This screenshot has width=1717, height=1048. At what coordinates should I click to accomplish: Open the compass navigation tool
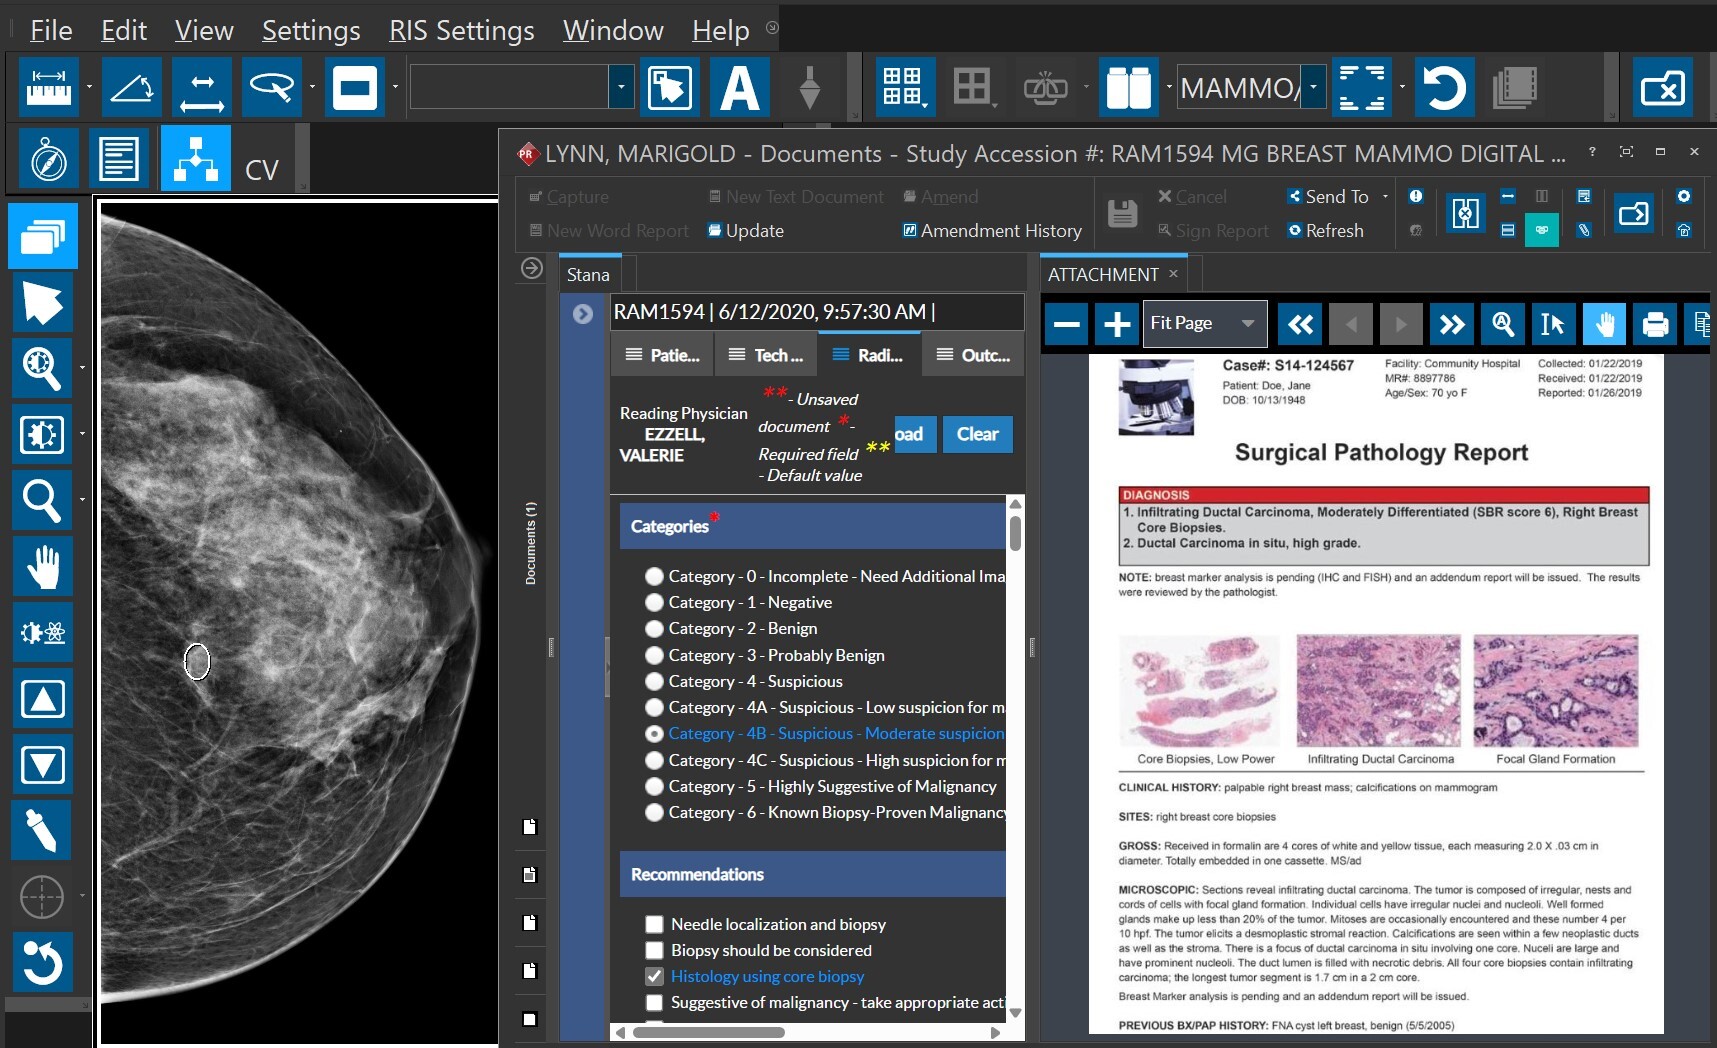pos(49,159)
